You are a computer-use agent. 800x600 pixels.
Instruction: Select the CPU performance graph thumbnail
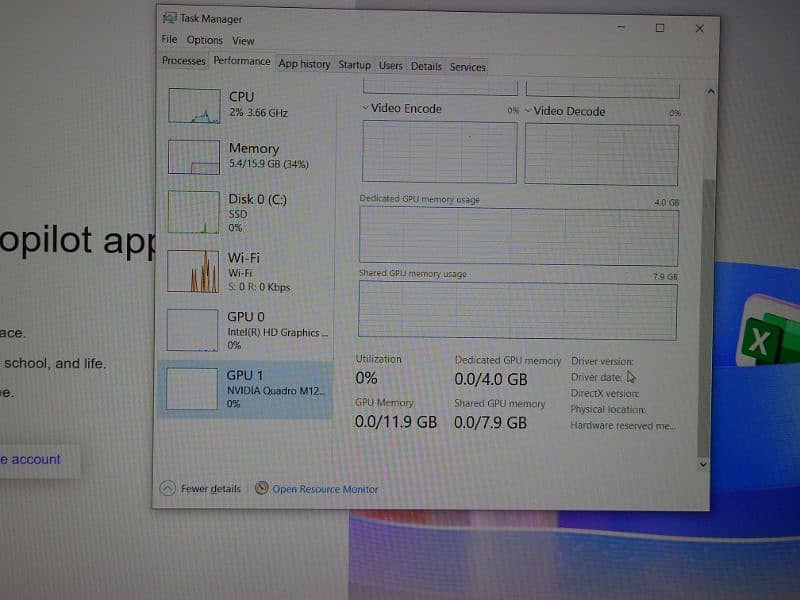[x=194, y=105]
